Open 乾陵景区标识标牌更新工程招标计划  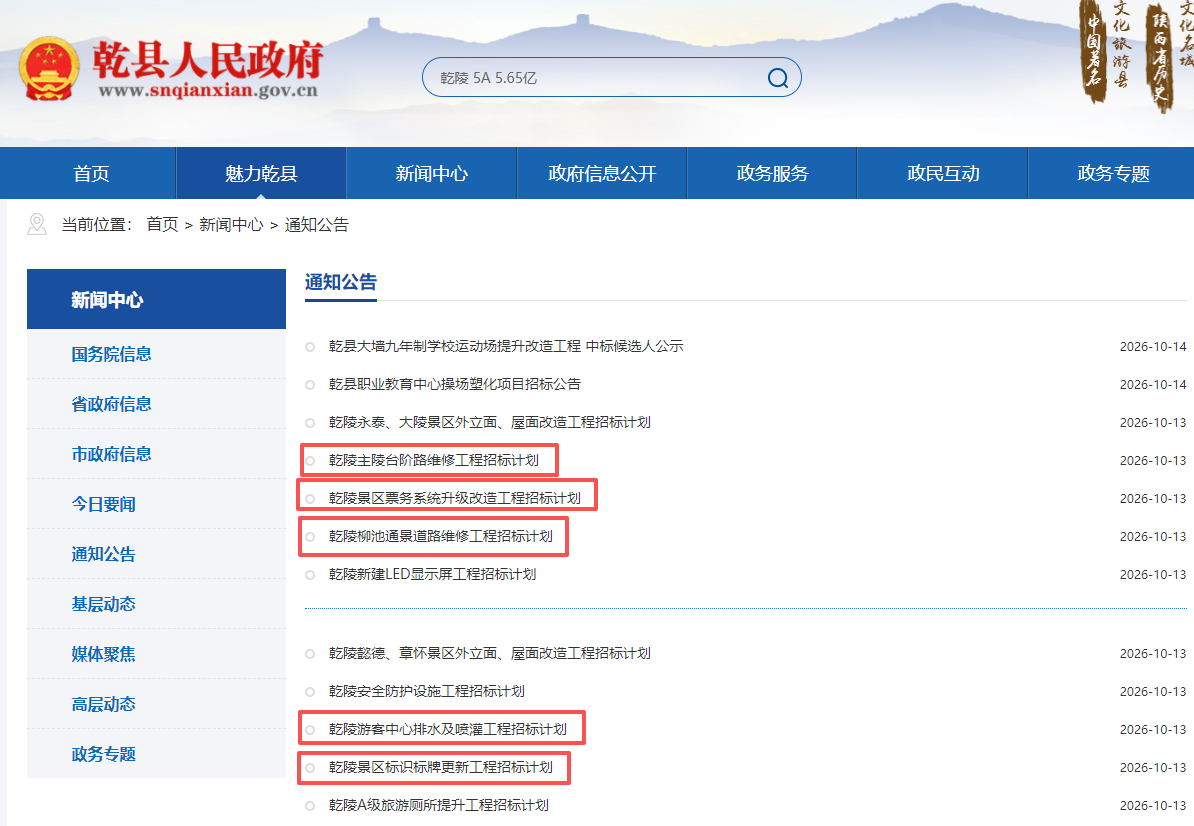pyautogui.click(x=441, y=767)
